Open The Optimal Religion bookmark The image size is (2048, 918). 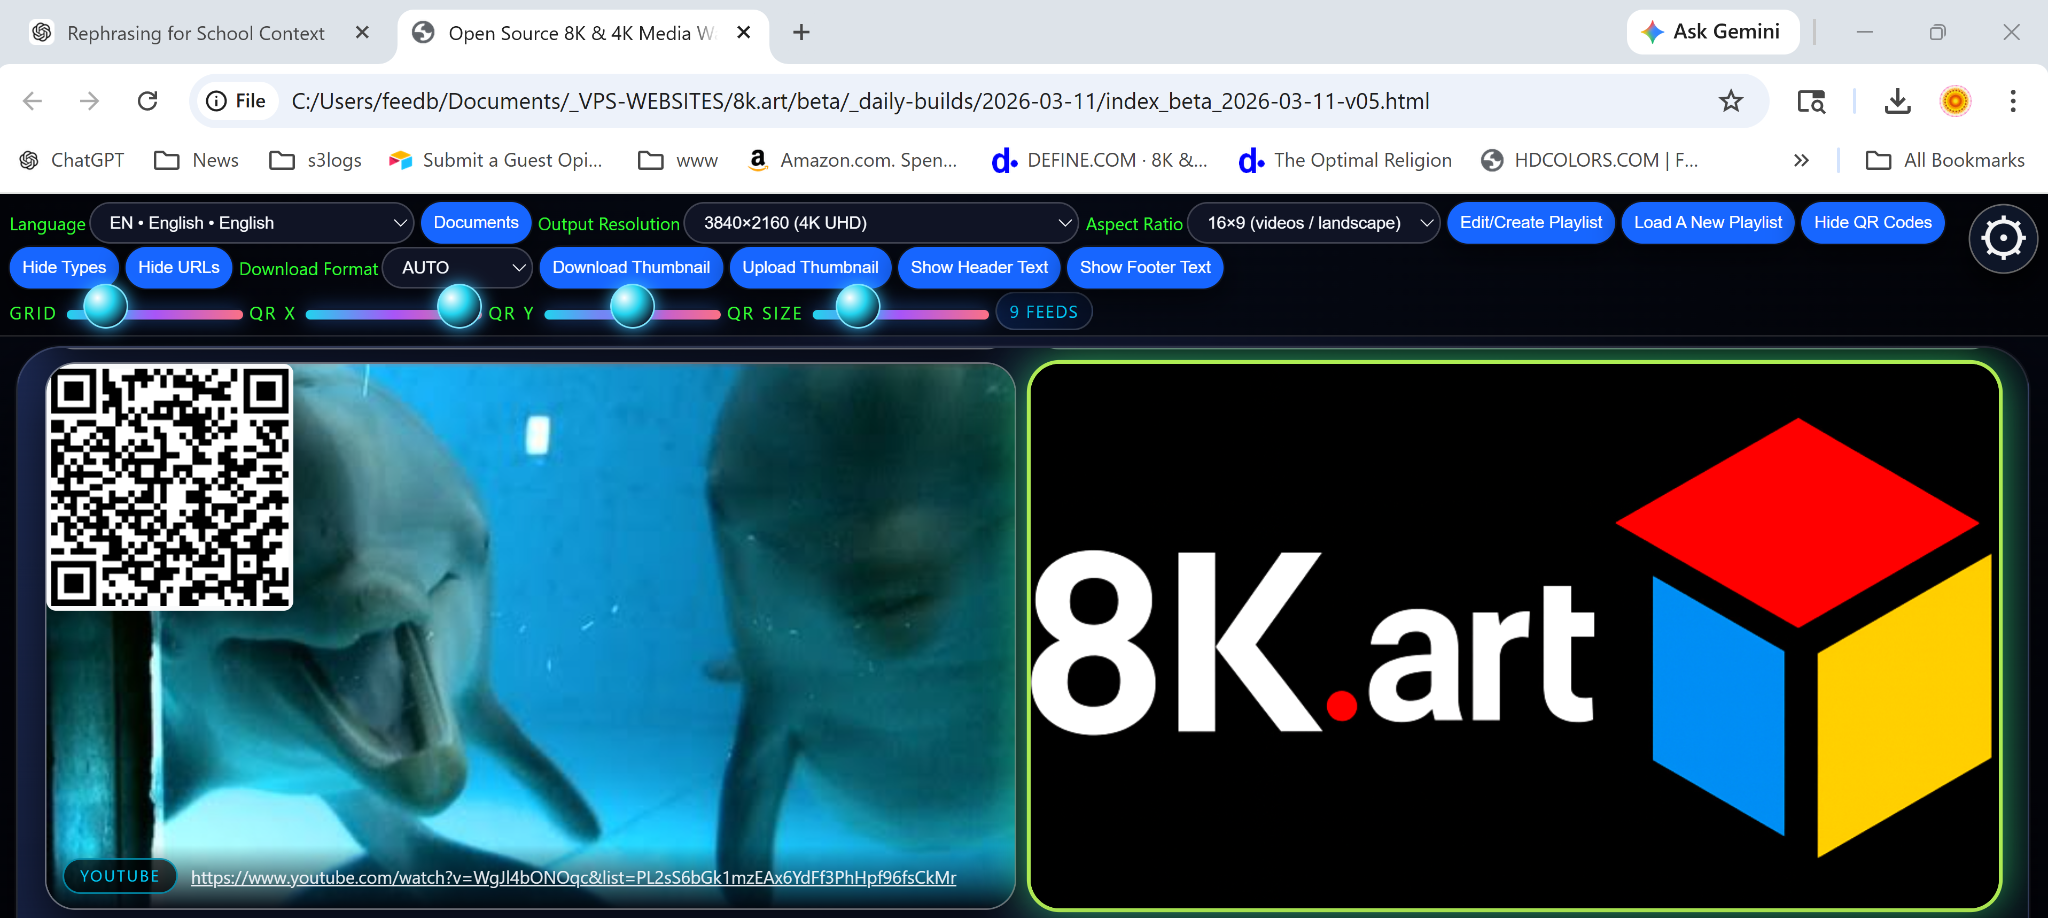[x=1345, y=160]
